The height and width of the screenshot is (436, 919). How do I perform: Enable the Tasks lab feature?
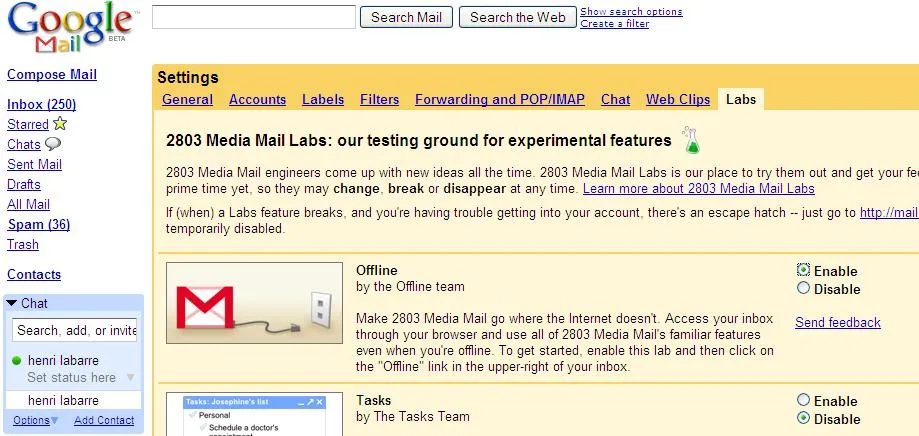pos(803,400)
